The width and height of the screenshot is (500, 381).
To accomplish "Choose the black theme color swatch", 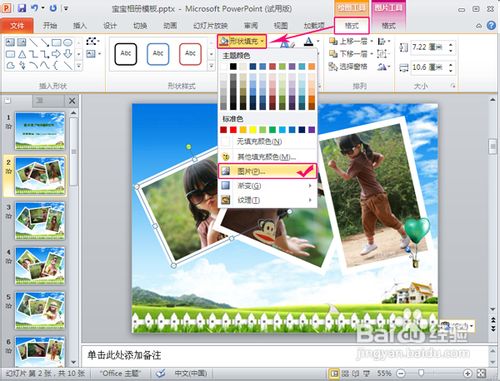I will 233,67.
